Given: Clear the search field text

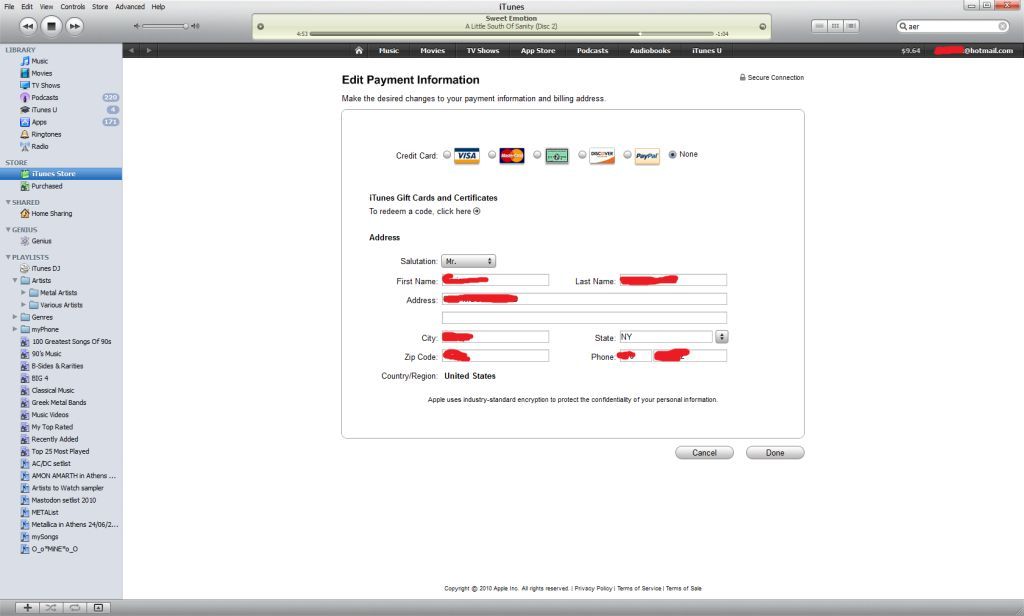Looking at the screenshot, I should pyautogui.click(x=1002, y=26).
